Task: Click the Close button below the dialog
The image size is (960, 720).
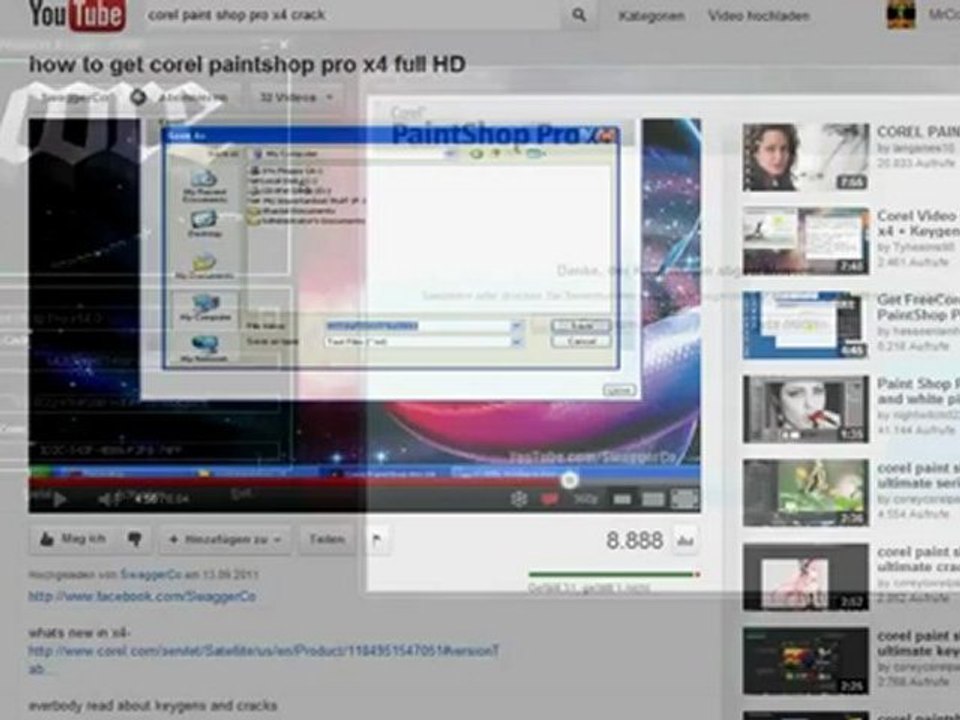Action: pyautogui.click(x=619, y=390)
